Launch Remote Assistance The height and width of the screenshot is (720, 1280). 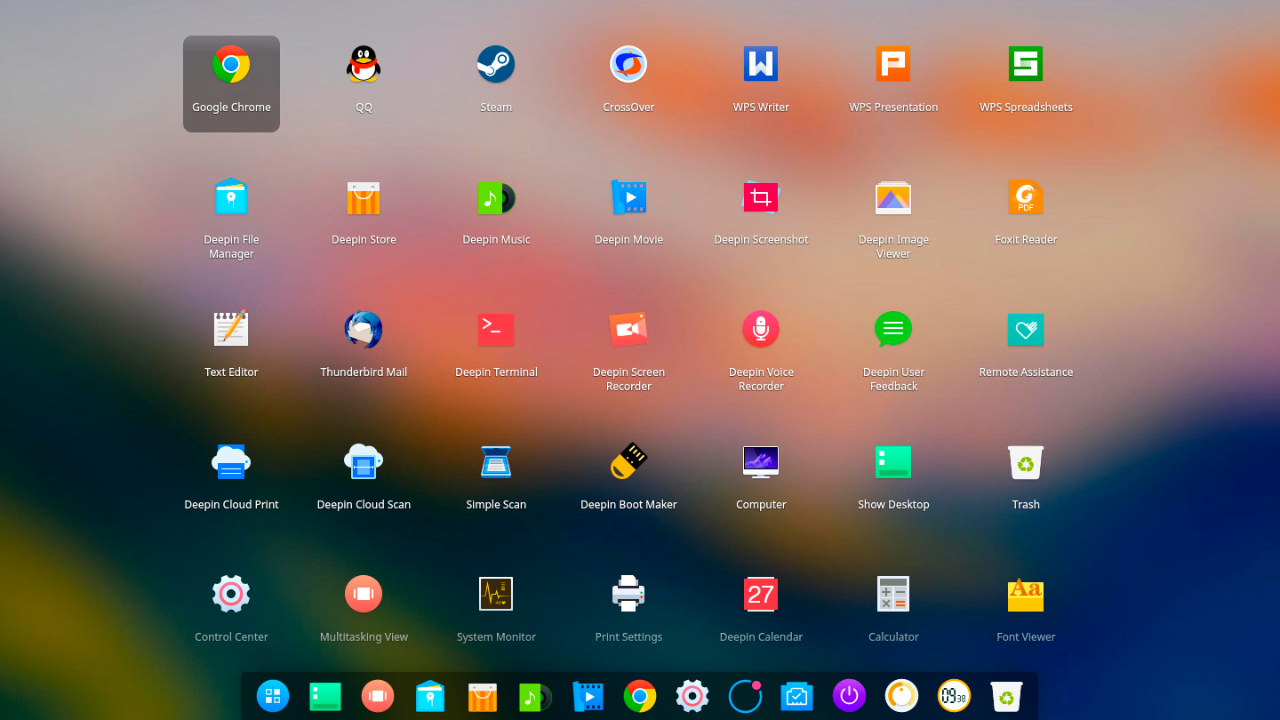click(x=1026, y=329)
